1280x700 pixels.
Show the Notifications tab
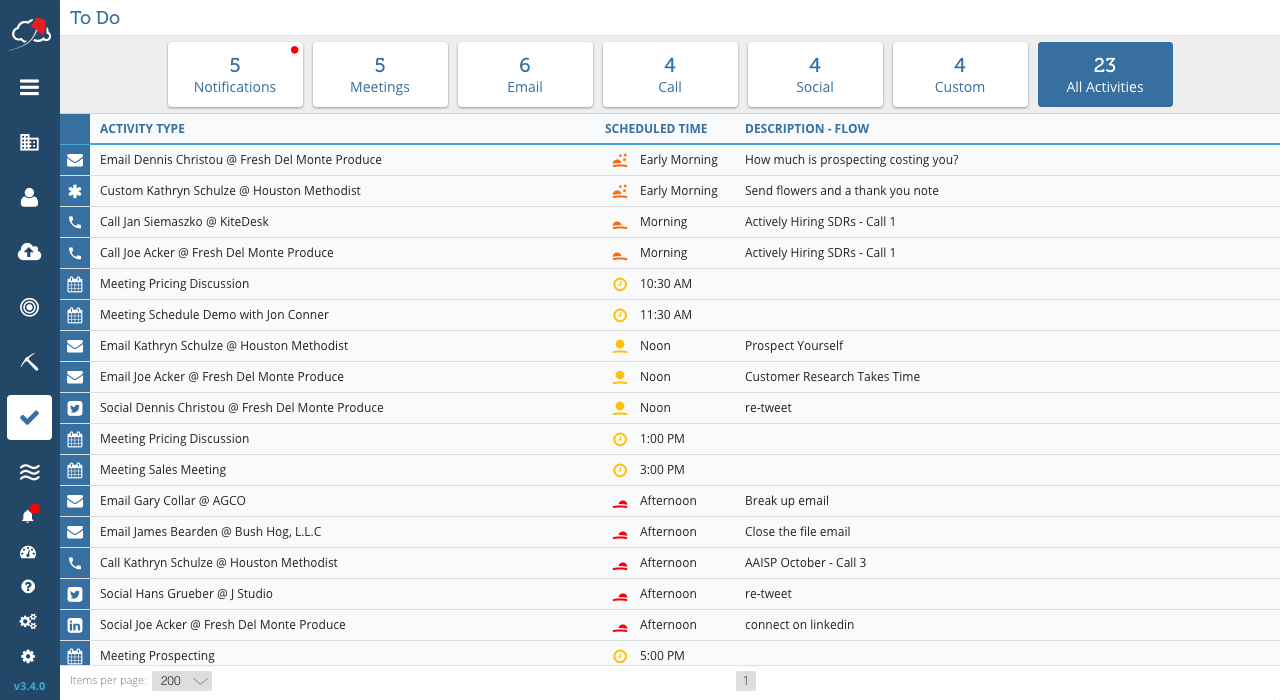point(235,75)
